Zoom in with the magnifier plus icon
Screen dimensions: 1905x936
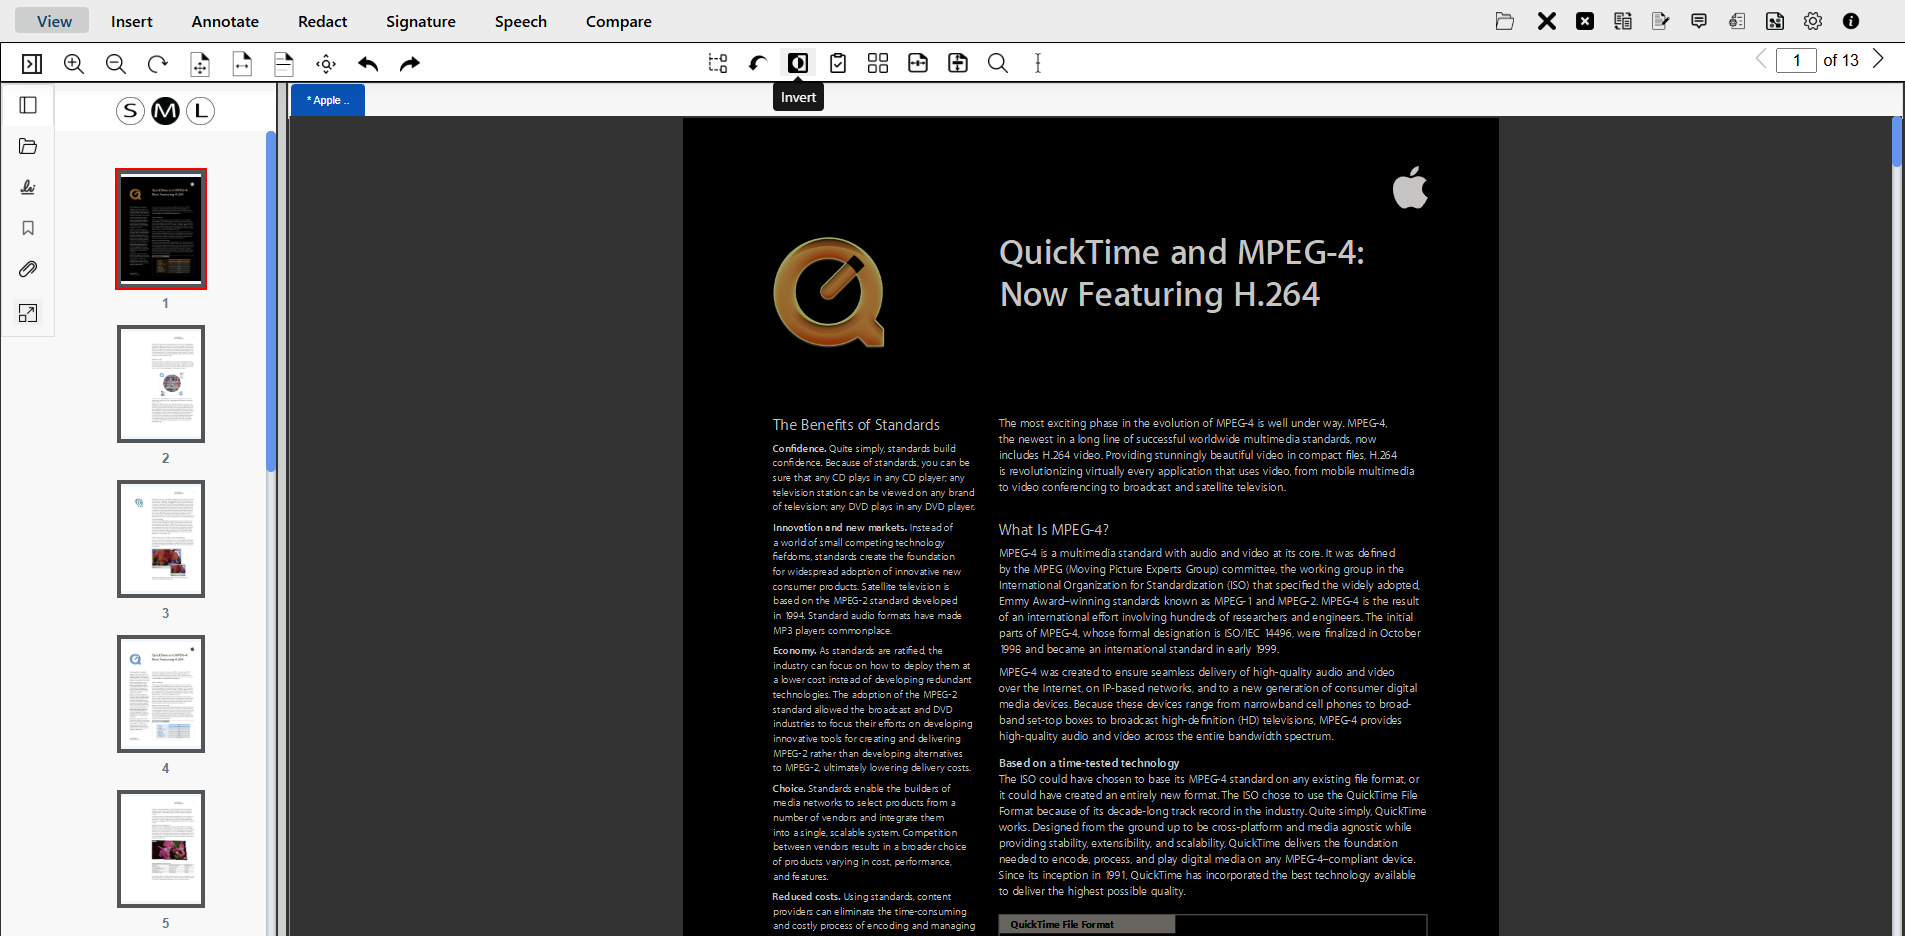tap(74, 64)
